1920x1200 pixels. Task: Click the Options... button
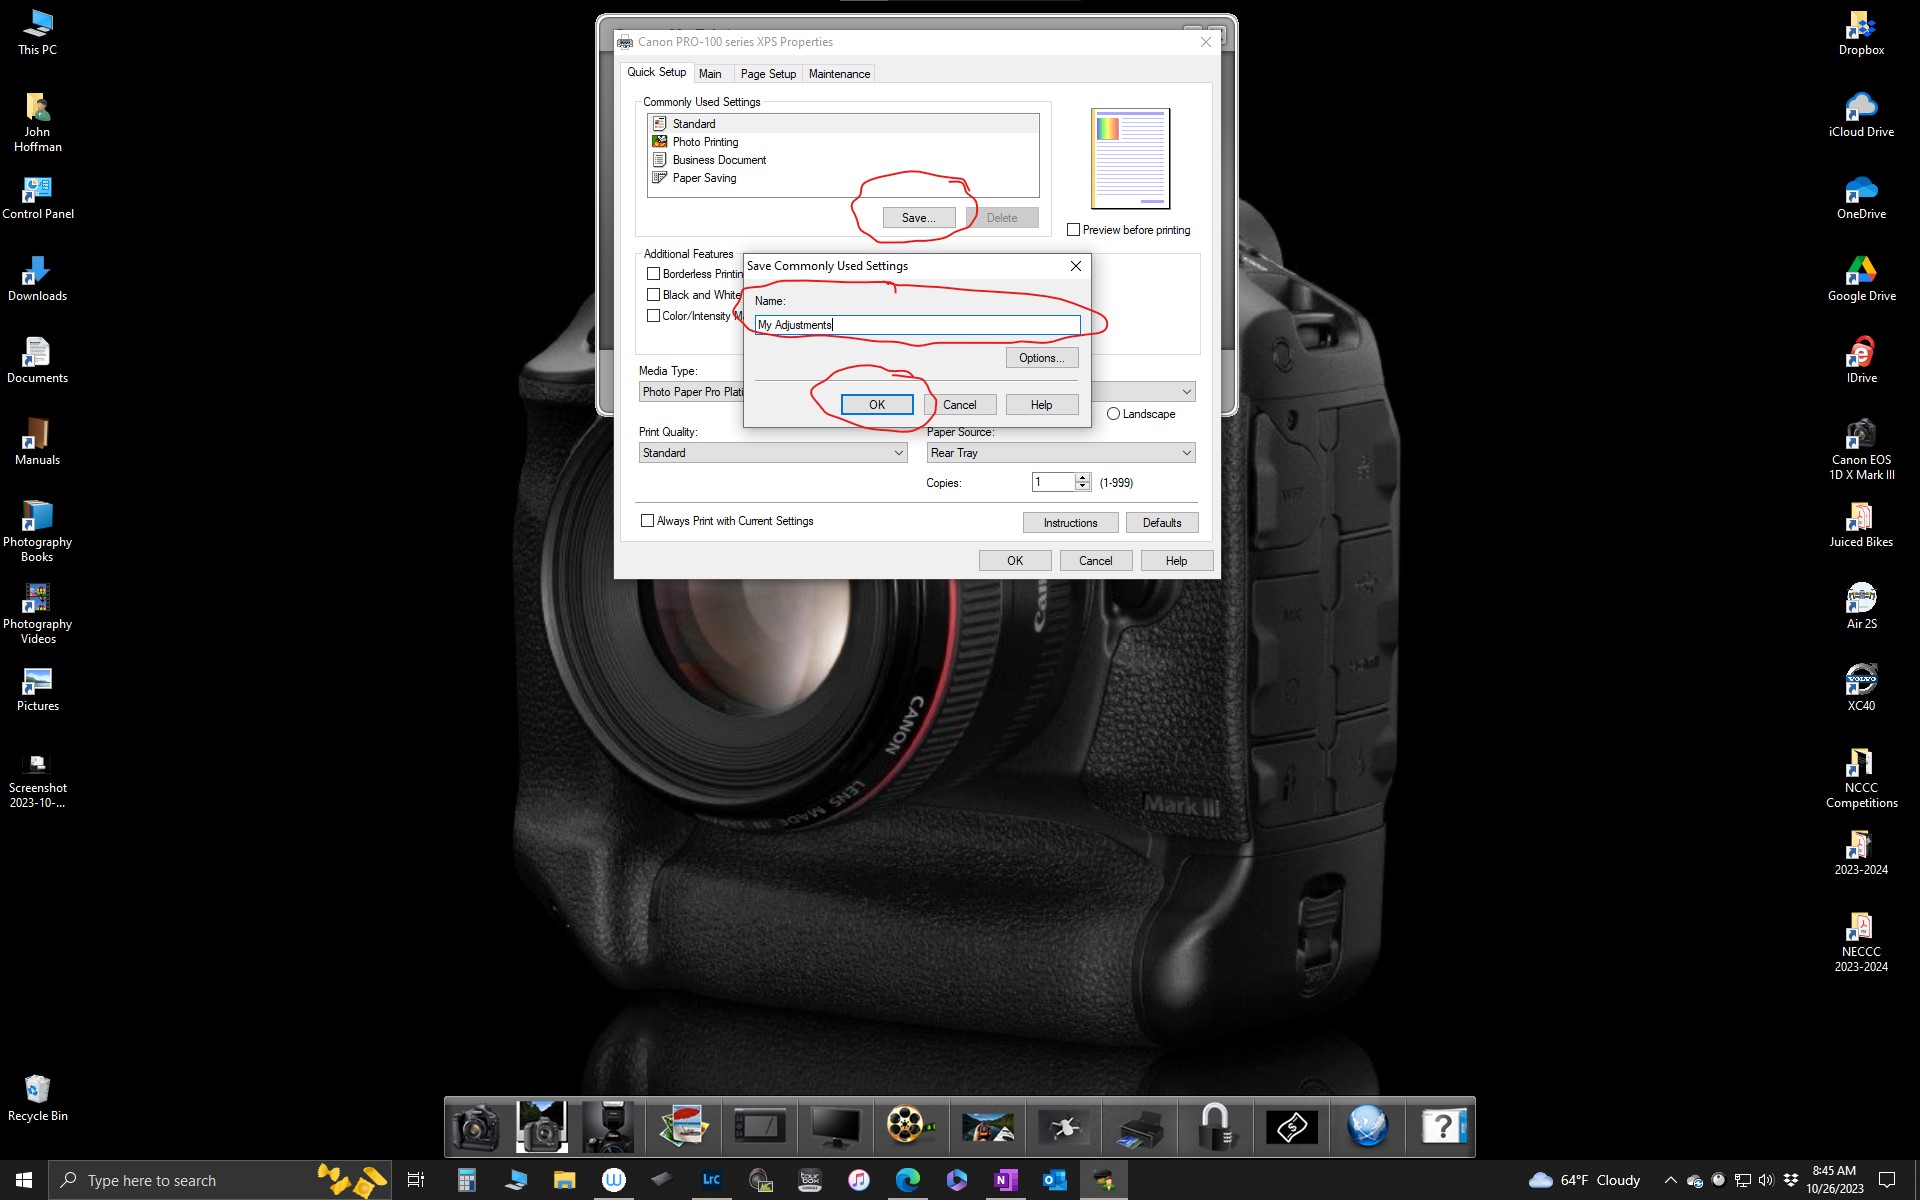(x=1041, y=358)
